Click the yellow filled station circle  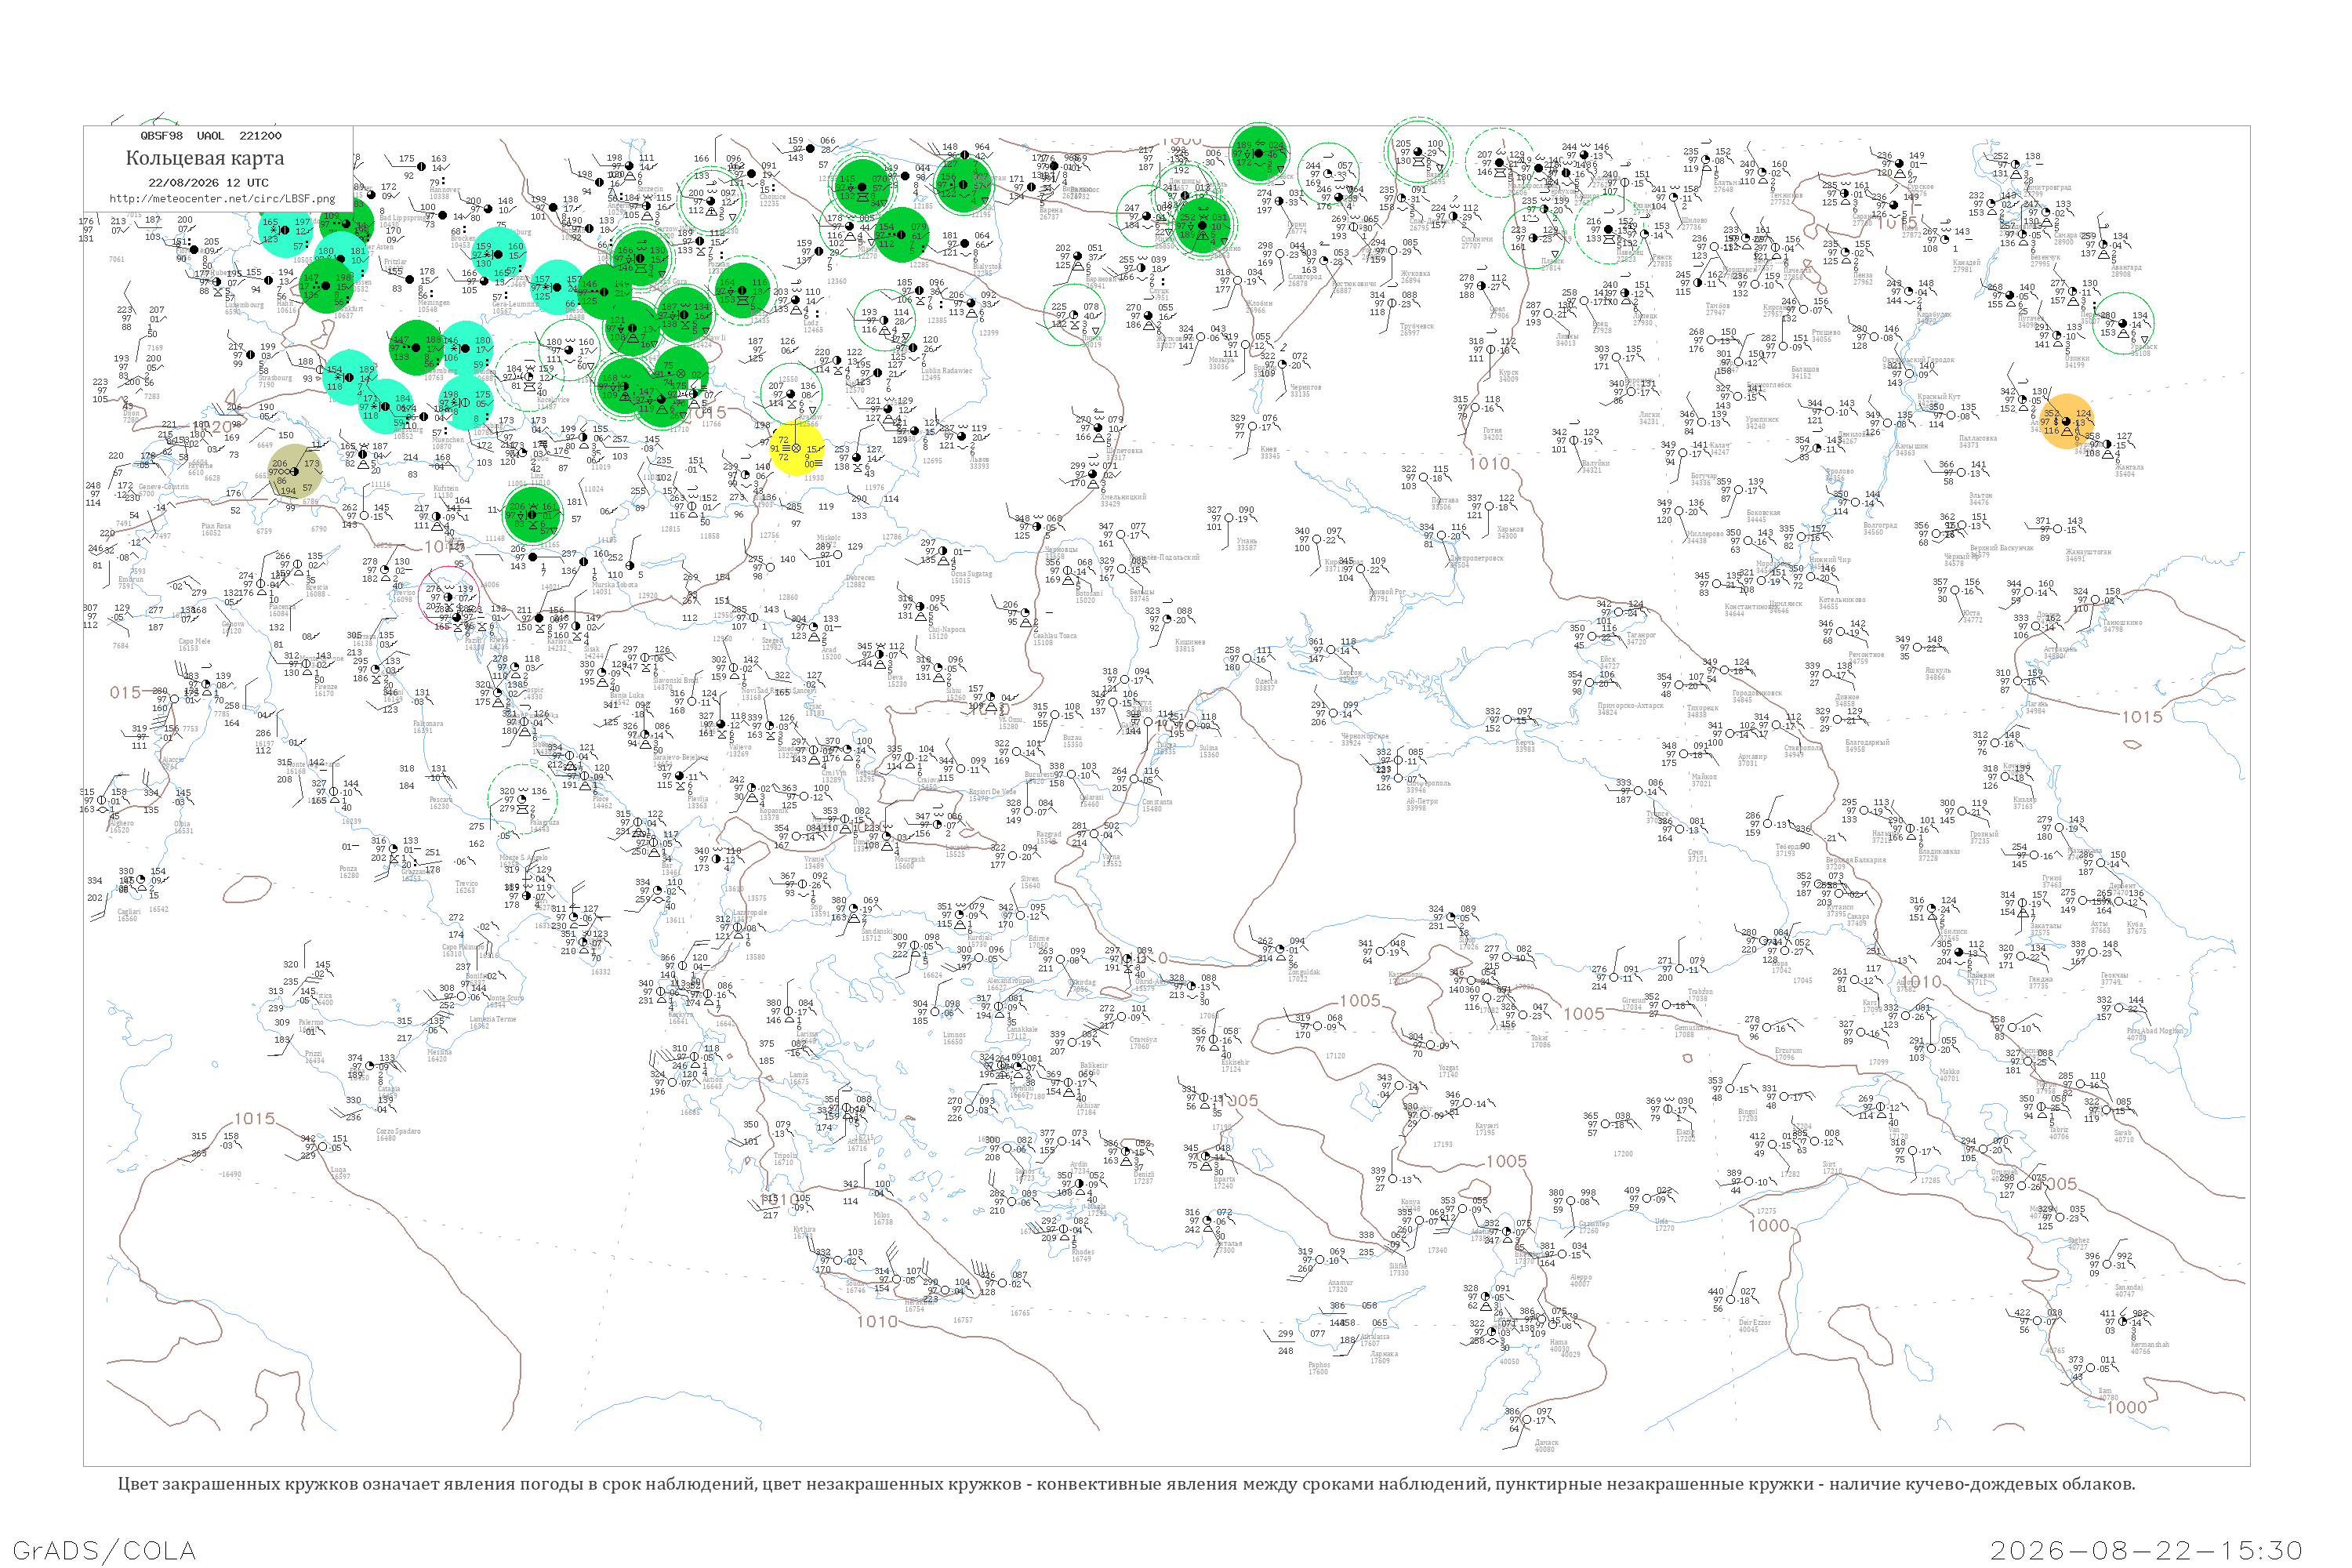click(x=797, y=449)
